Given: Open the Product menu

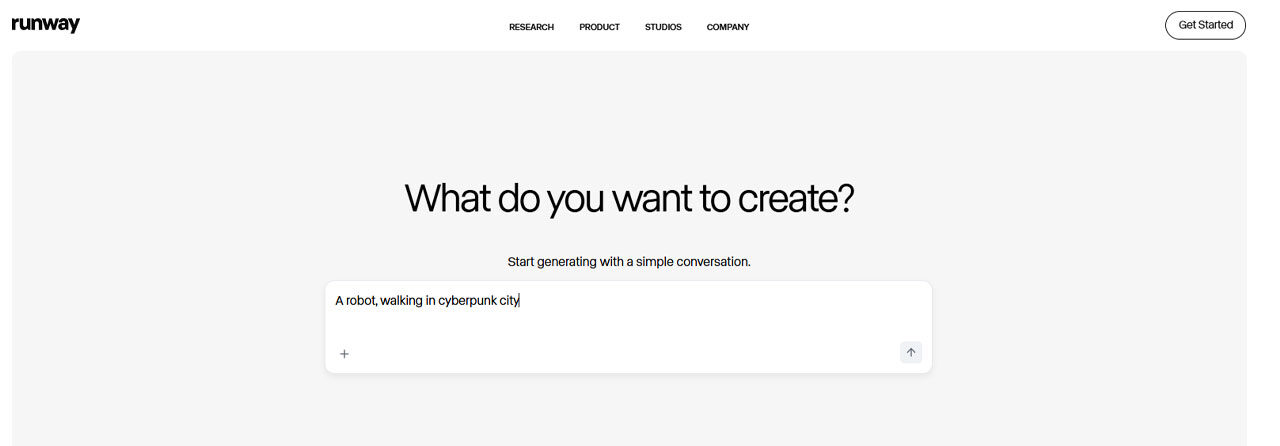Looking at the screenshot, I should (599, 27).
